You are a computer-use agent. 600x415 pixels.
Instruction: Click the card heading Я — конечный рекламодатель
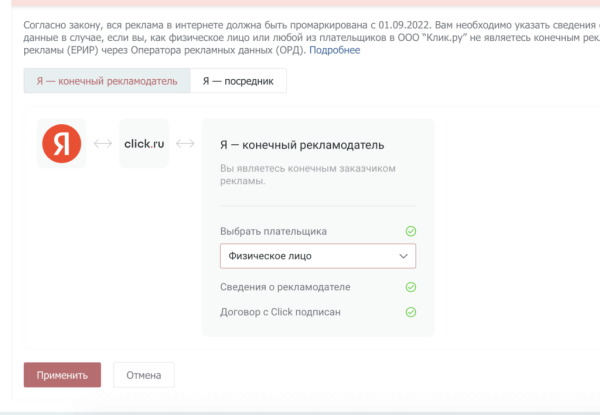[301, 145]
